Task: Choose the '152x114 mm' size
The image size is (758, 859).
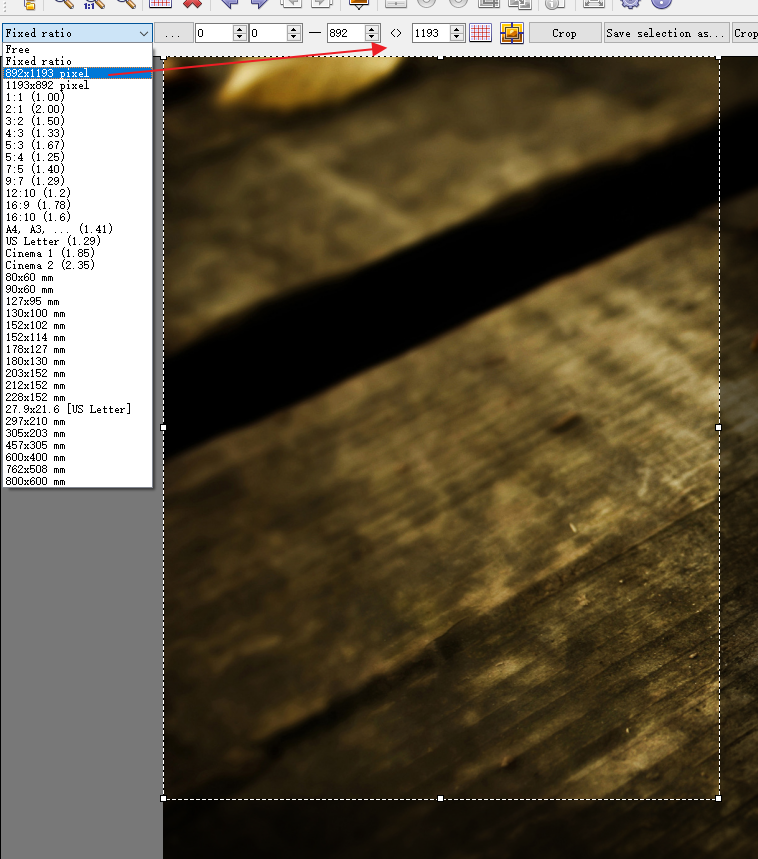Action: 77,337
